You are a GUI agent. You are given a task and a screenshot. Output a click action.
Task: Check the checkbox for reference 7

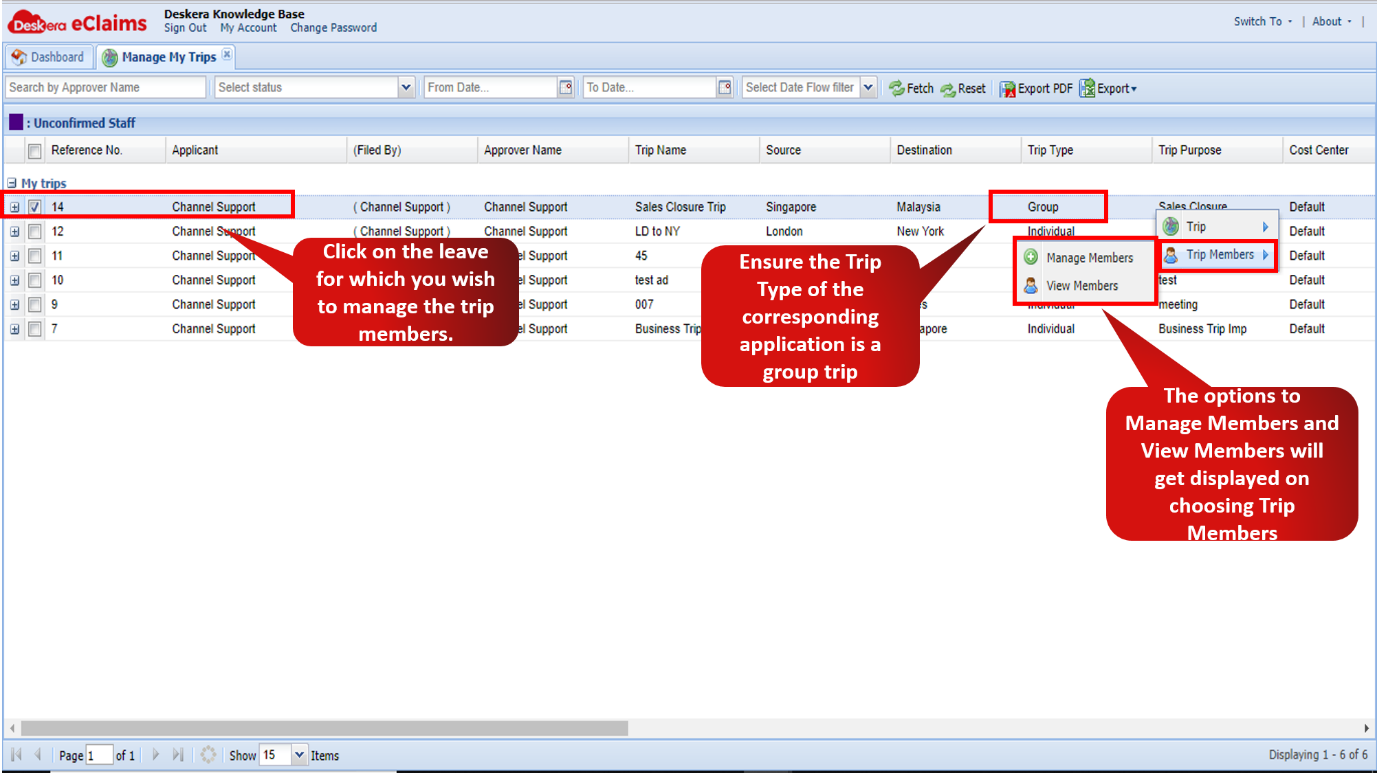(x=35, y=329)
